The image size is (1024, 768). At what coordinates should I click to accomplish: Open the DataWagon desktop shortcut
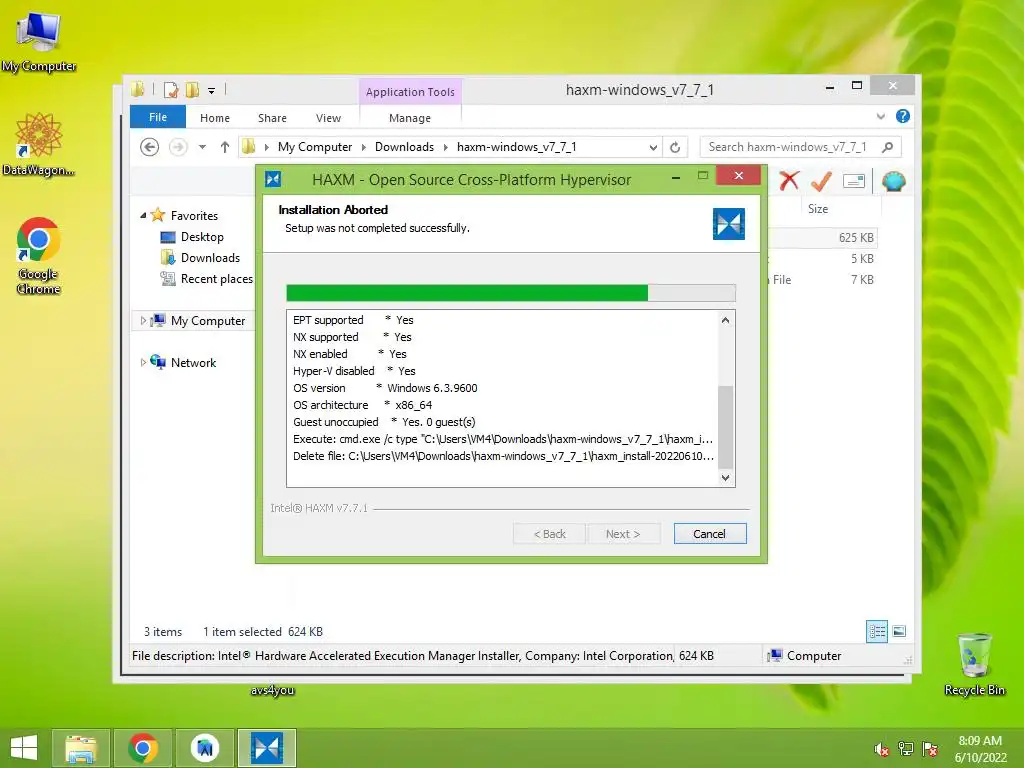(x=39, y=144)
